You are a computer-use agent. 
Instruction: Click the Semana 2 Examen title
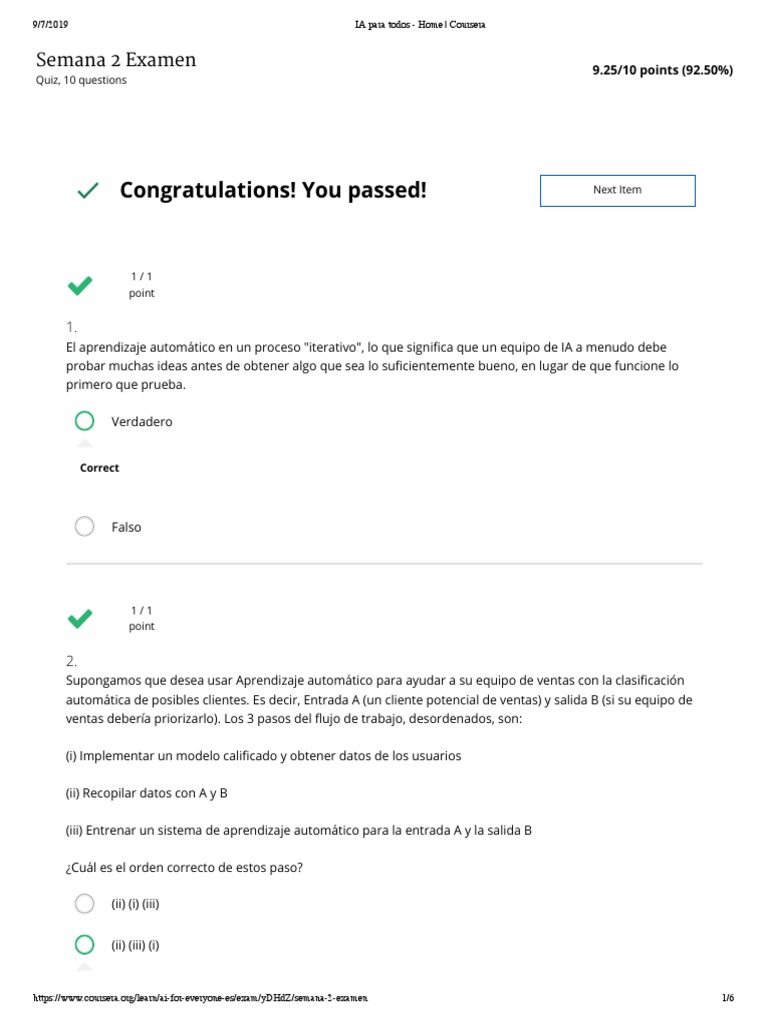(116, 60)
